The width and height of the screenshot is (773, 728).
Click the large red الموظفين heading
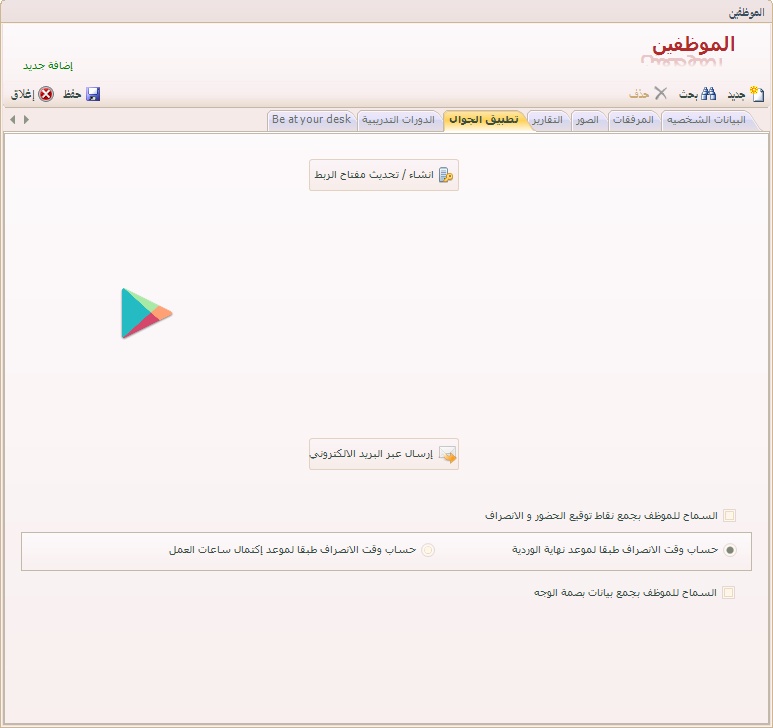coord(694,45)
